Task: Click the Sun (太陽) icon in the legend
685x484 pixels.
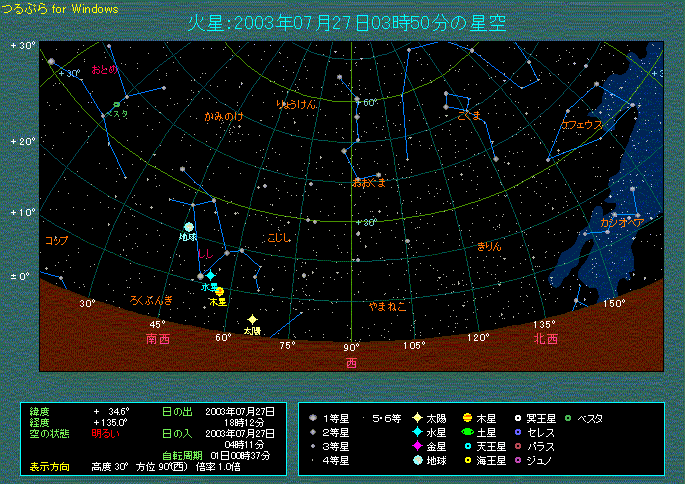Action: (415, 418)
